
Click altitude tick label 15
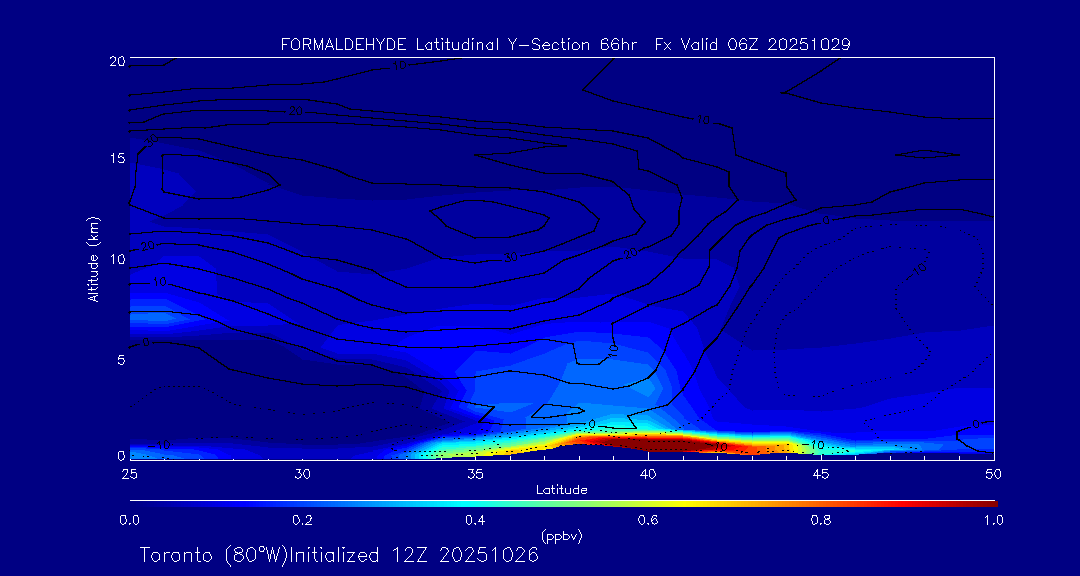(x=116, y=159)
